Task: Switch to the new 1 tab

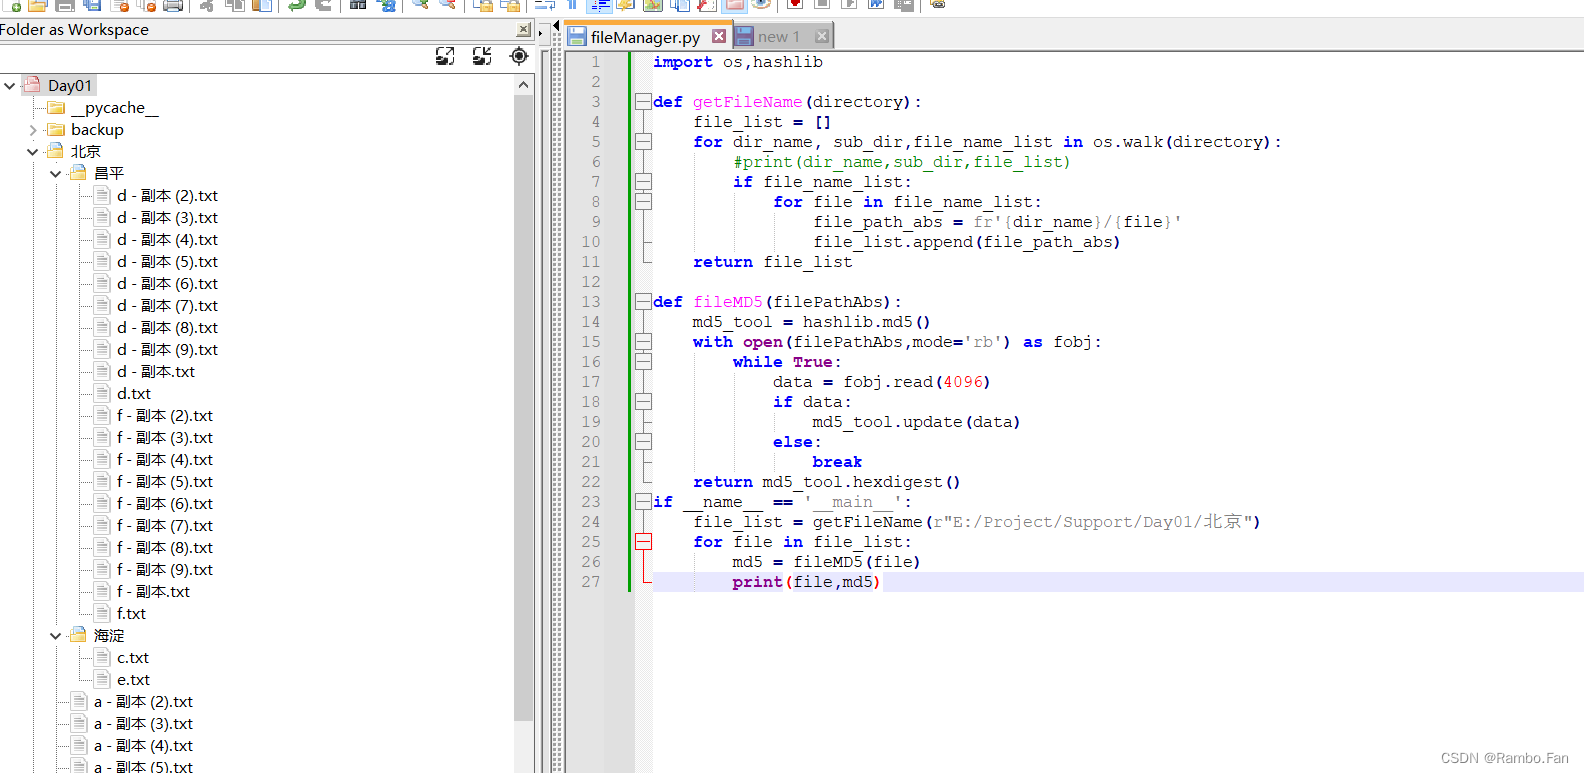Action: [779, 37]
